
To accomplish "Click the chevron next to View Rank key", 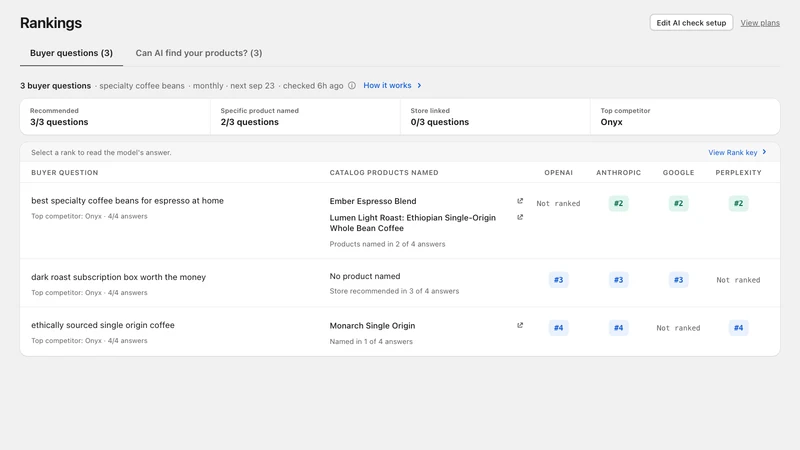I will click(764, 152).
